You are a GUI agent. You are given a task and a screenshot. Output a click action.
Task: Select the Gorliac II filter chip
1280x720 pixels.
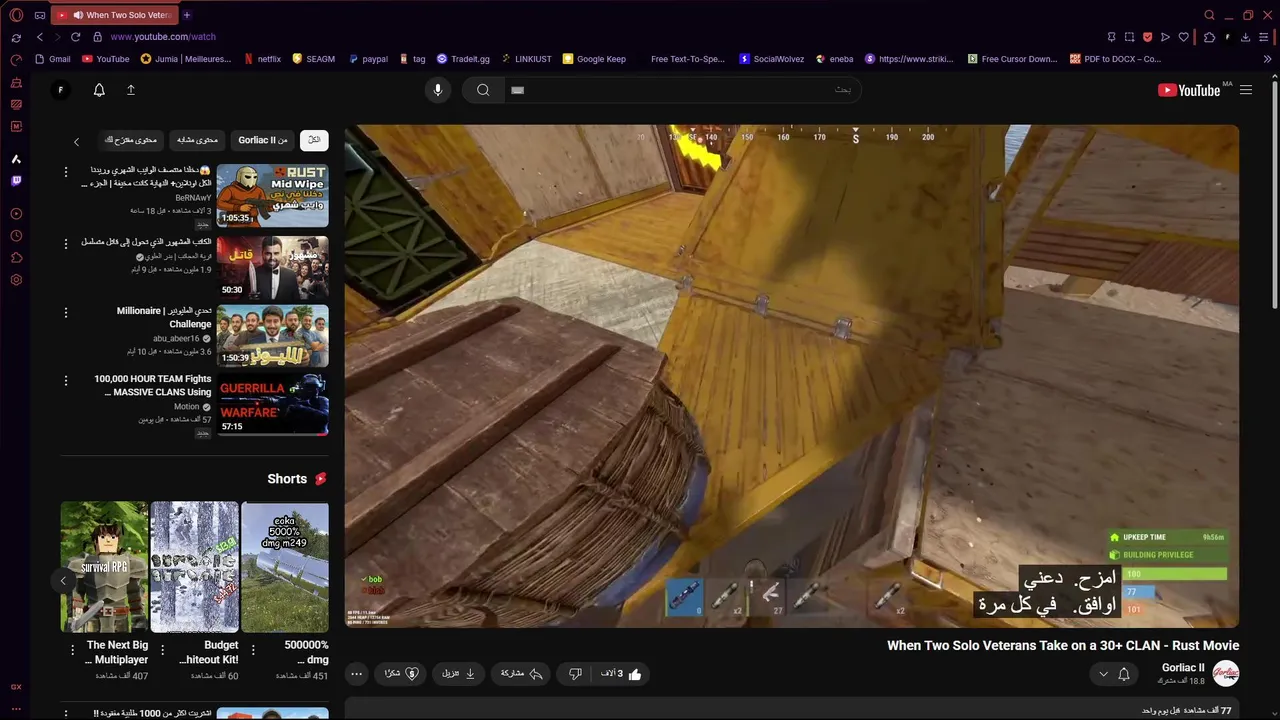coord(263,140)
